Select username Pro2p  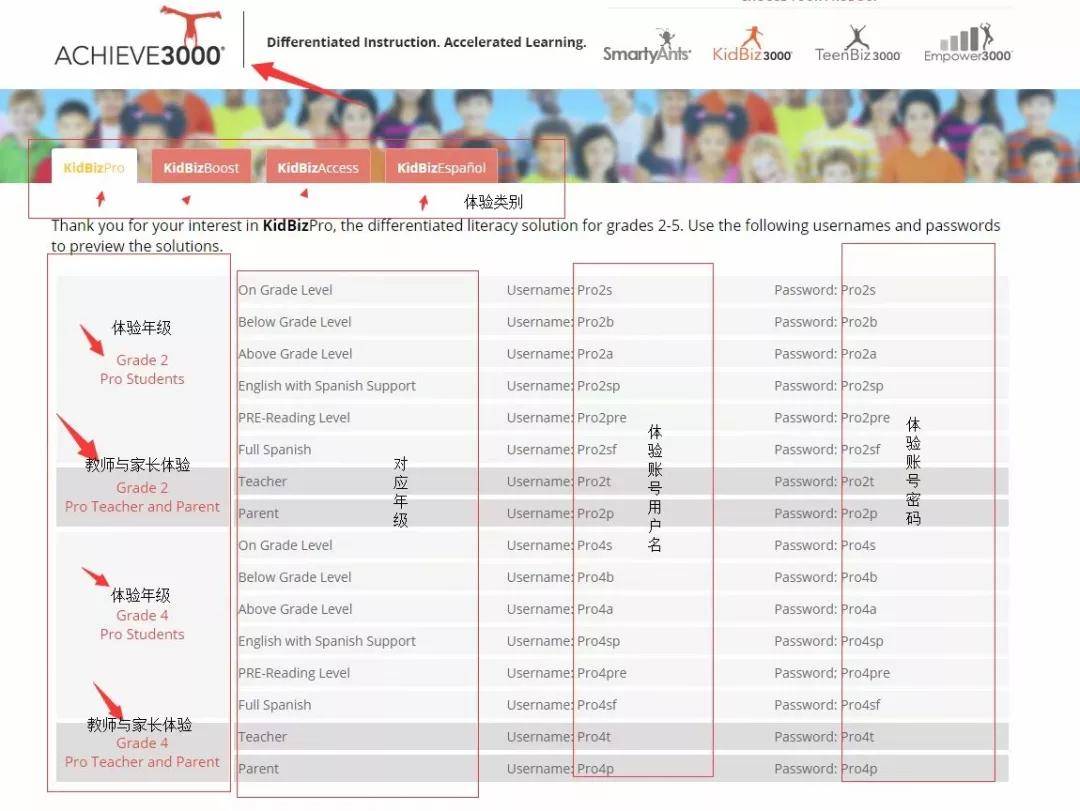point(595,513)
